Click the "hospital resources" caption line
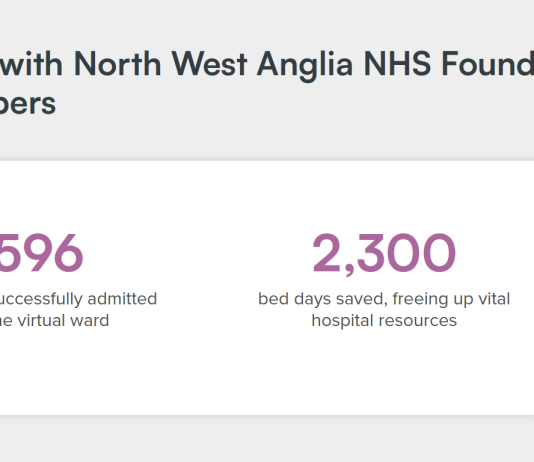The width and height of the screenshot is (534, 462). tap(384, 321)
